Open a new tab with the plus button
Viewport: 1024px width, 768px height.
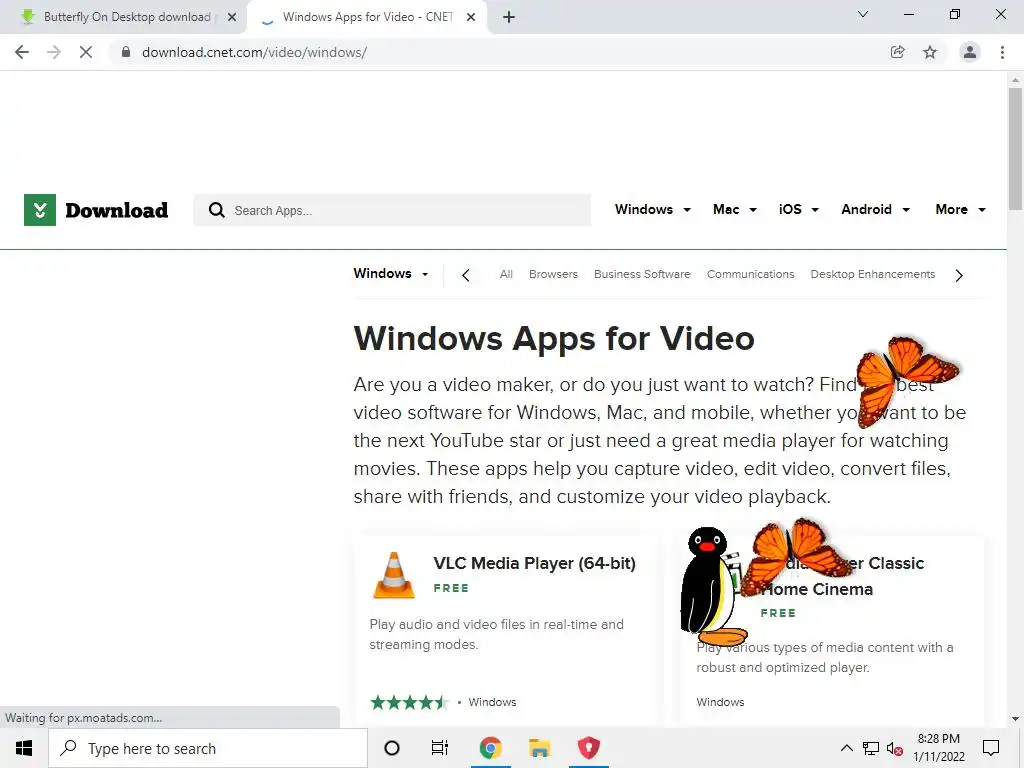point(509,17)
